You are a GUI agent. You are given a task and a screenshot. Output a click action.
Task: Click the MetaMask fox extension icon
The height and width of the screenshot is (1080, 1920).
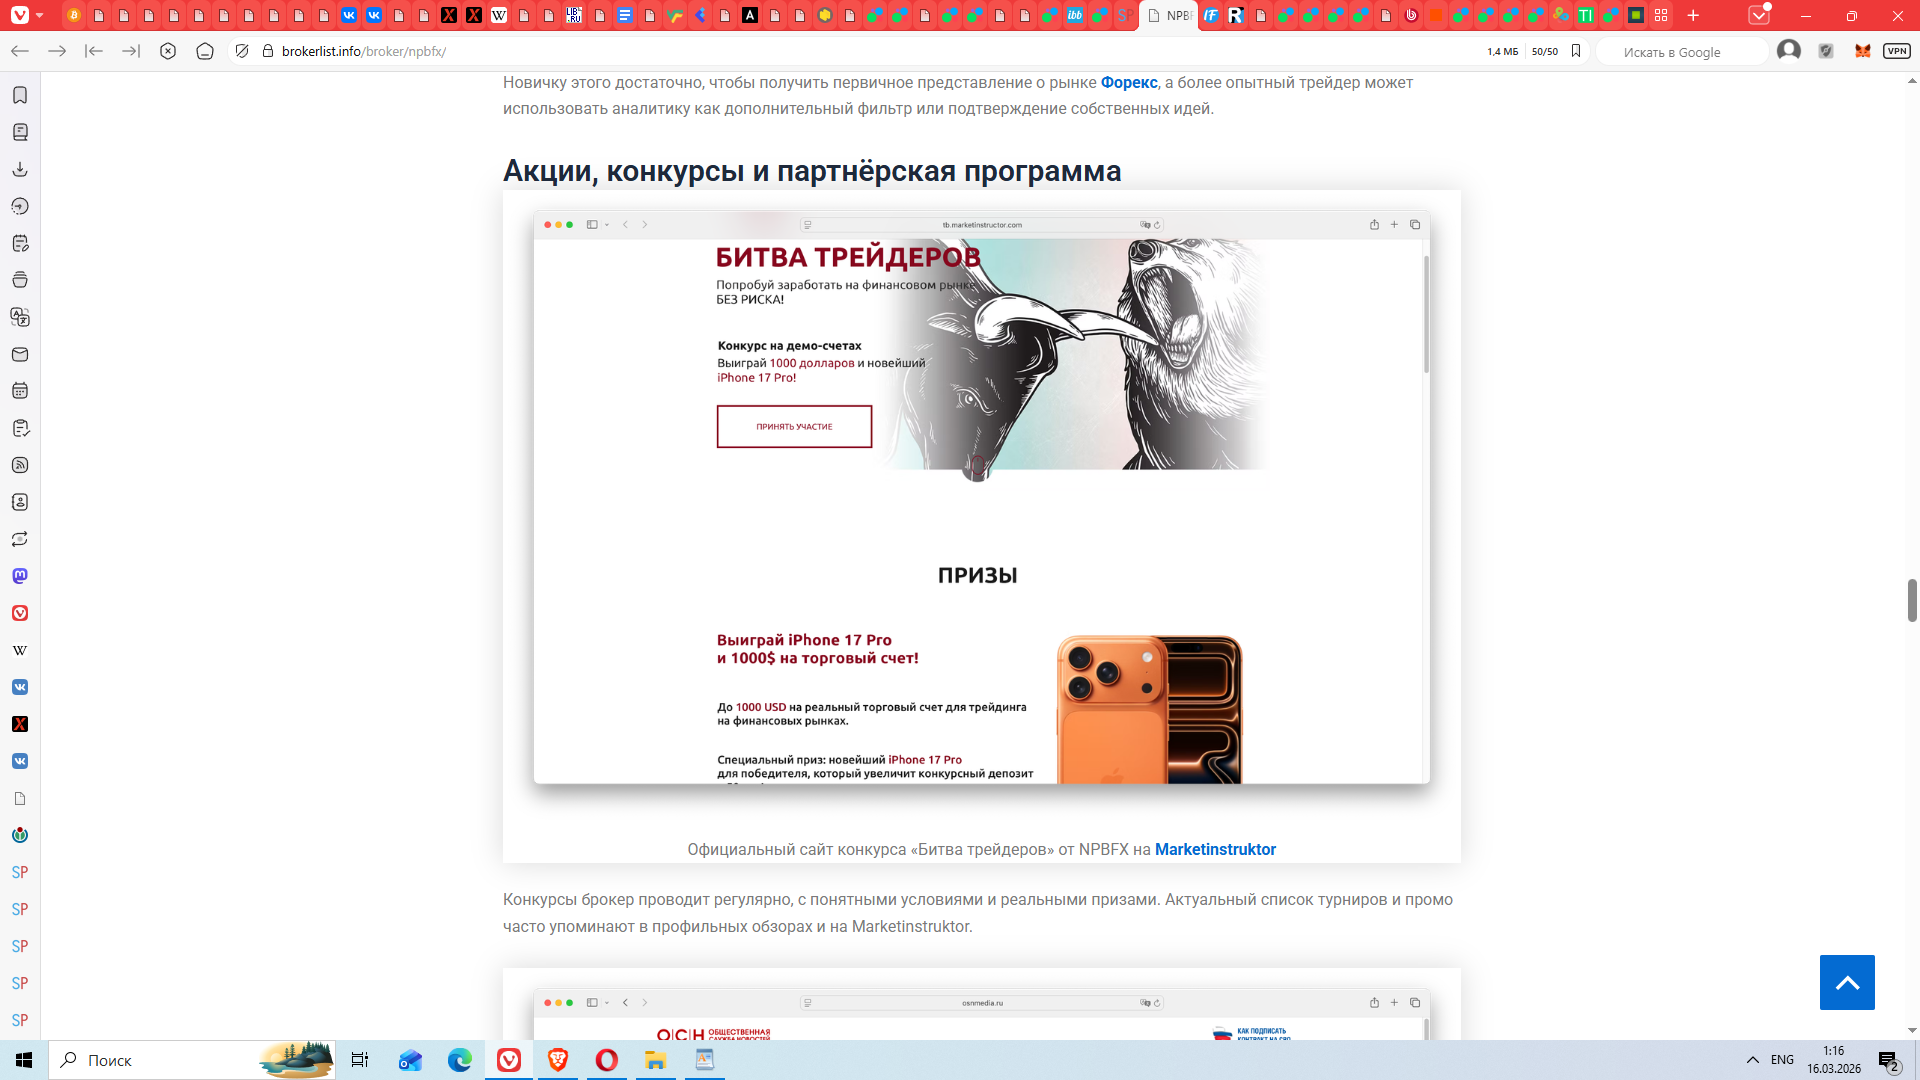coord(1862,51)
